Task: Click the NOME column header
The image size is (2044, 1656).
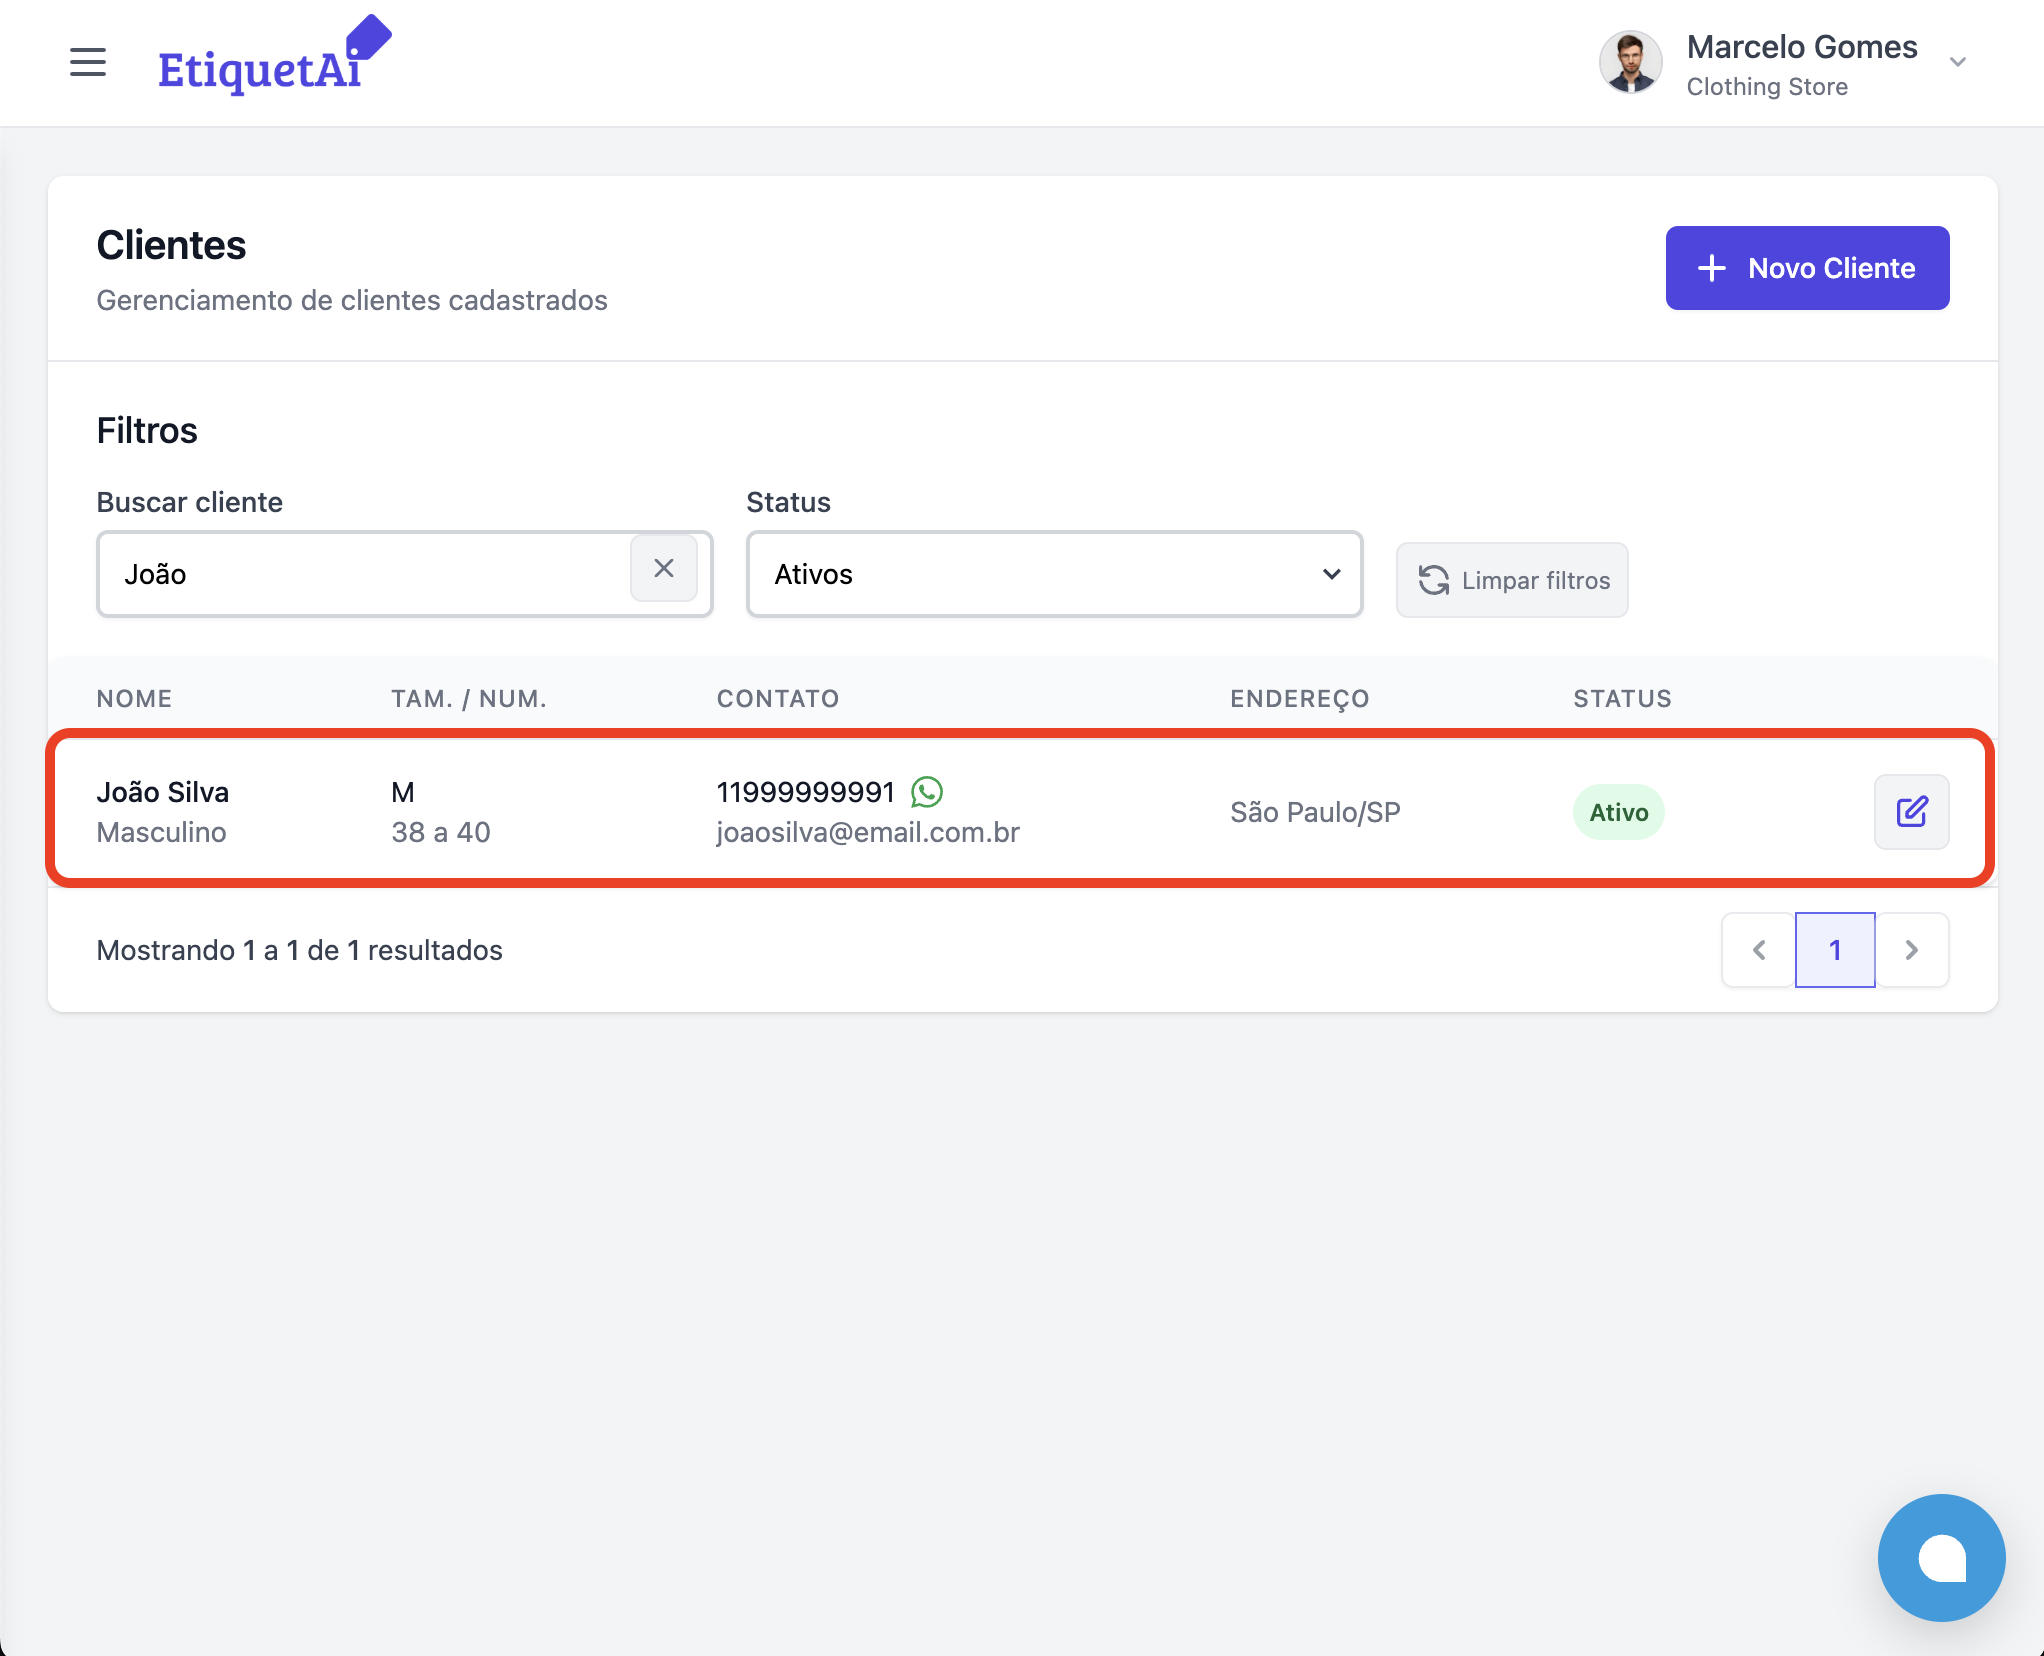Action: click(134, 698)
